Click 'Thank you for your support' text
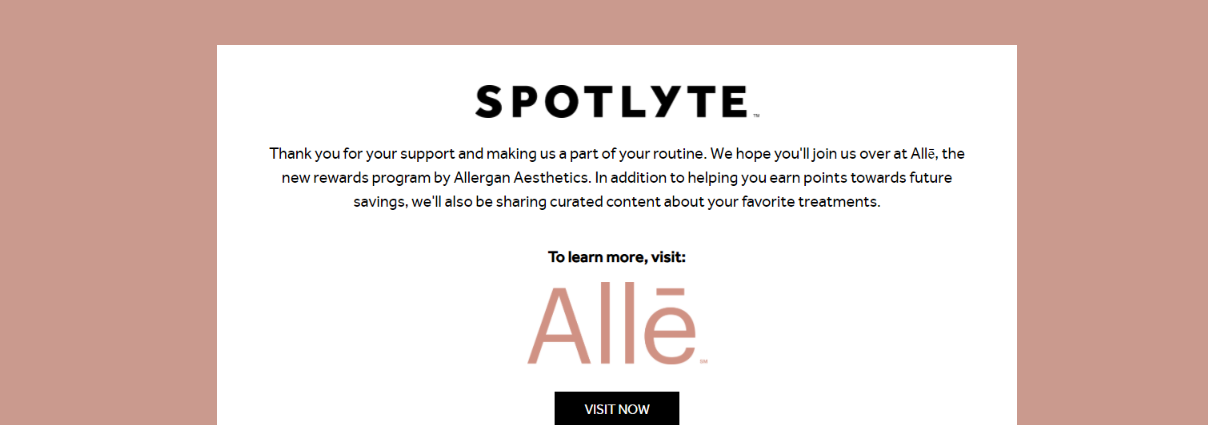This screenshot has height=425, width=1208. tap(362, 154)
